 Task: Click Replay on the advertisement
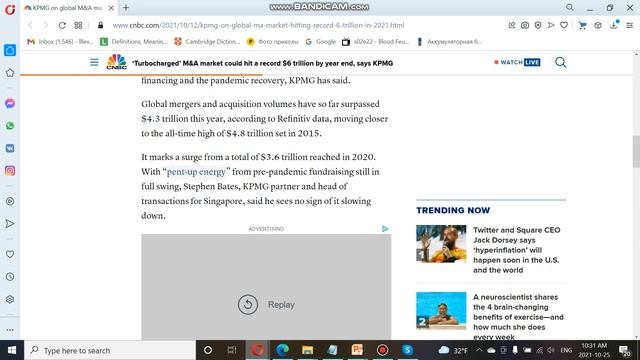pyautogui.click(x=266, y=304)
